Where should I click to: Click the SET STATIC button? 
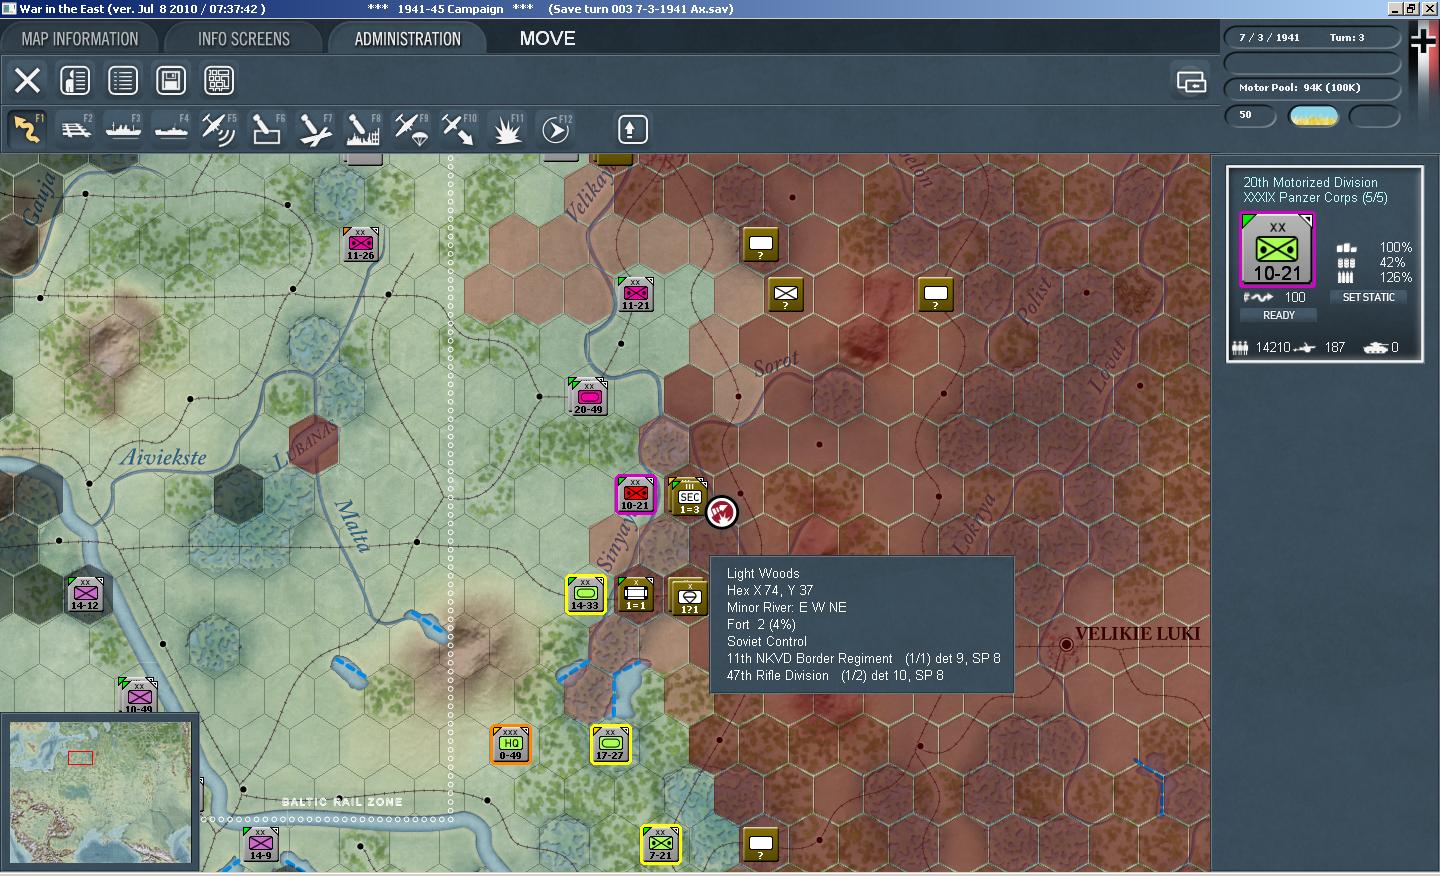pyautogui.click(x=1368, y=297)
